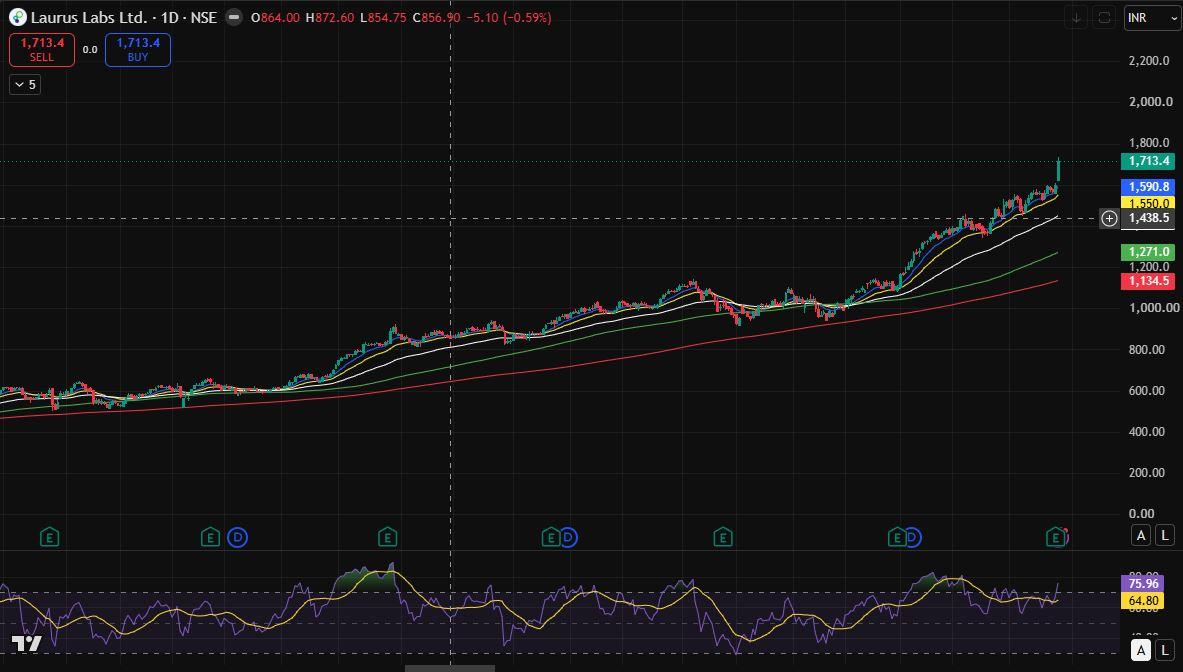The width and height of the screenshot is (1183, 672).
Task: Click the 2,000.0 price axis label
Action: click(x=1151, y=102)
